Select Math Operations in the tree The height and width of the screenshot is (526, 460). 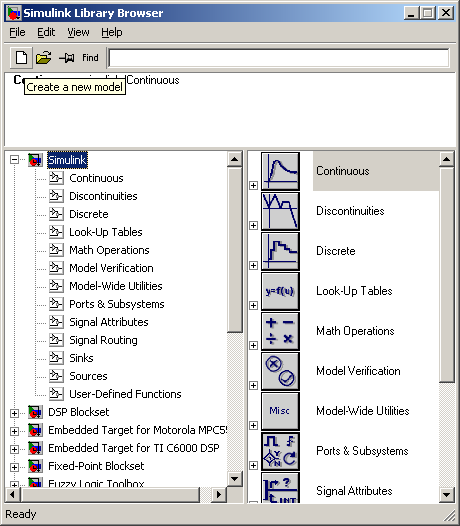109,250
